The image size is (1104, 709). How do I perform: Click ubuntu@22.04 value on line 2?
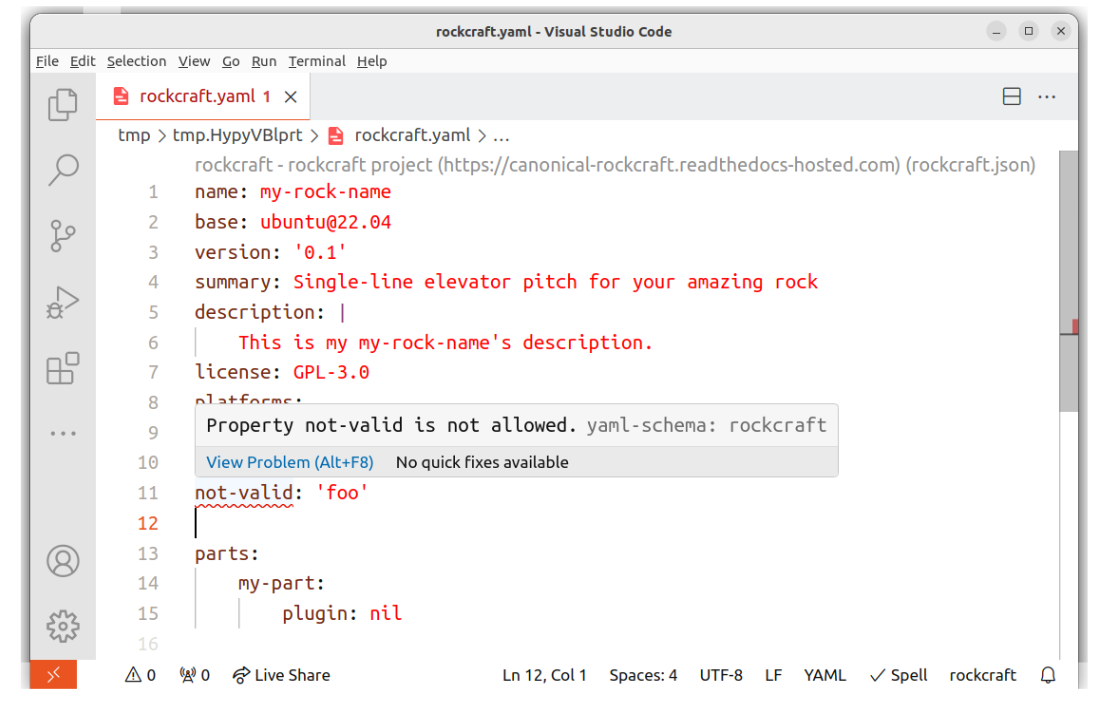pyautogui.click(x=325, y=222)
